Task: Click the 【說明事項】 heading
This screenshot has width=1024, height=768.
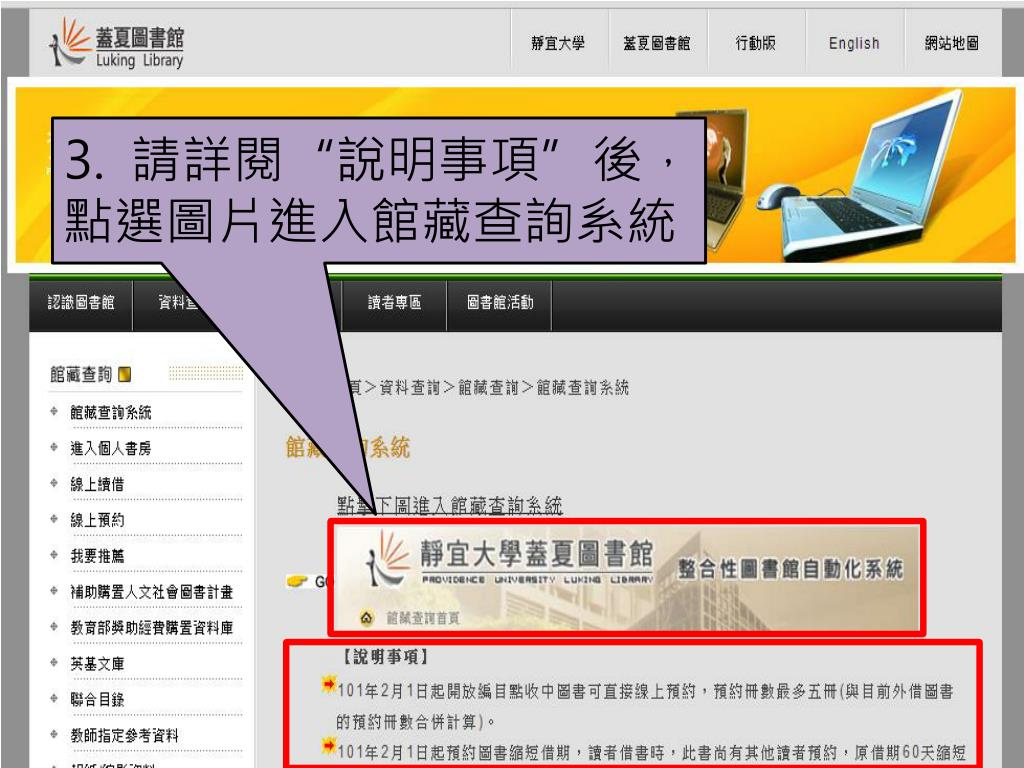Action: coord(385,657)
